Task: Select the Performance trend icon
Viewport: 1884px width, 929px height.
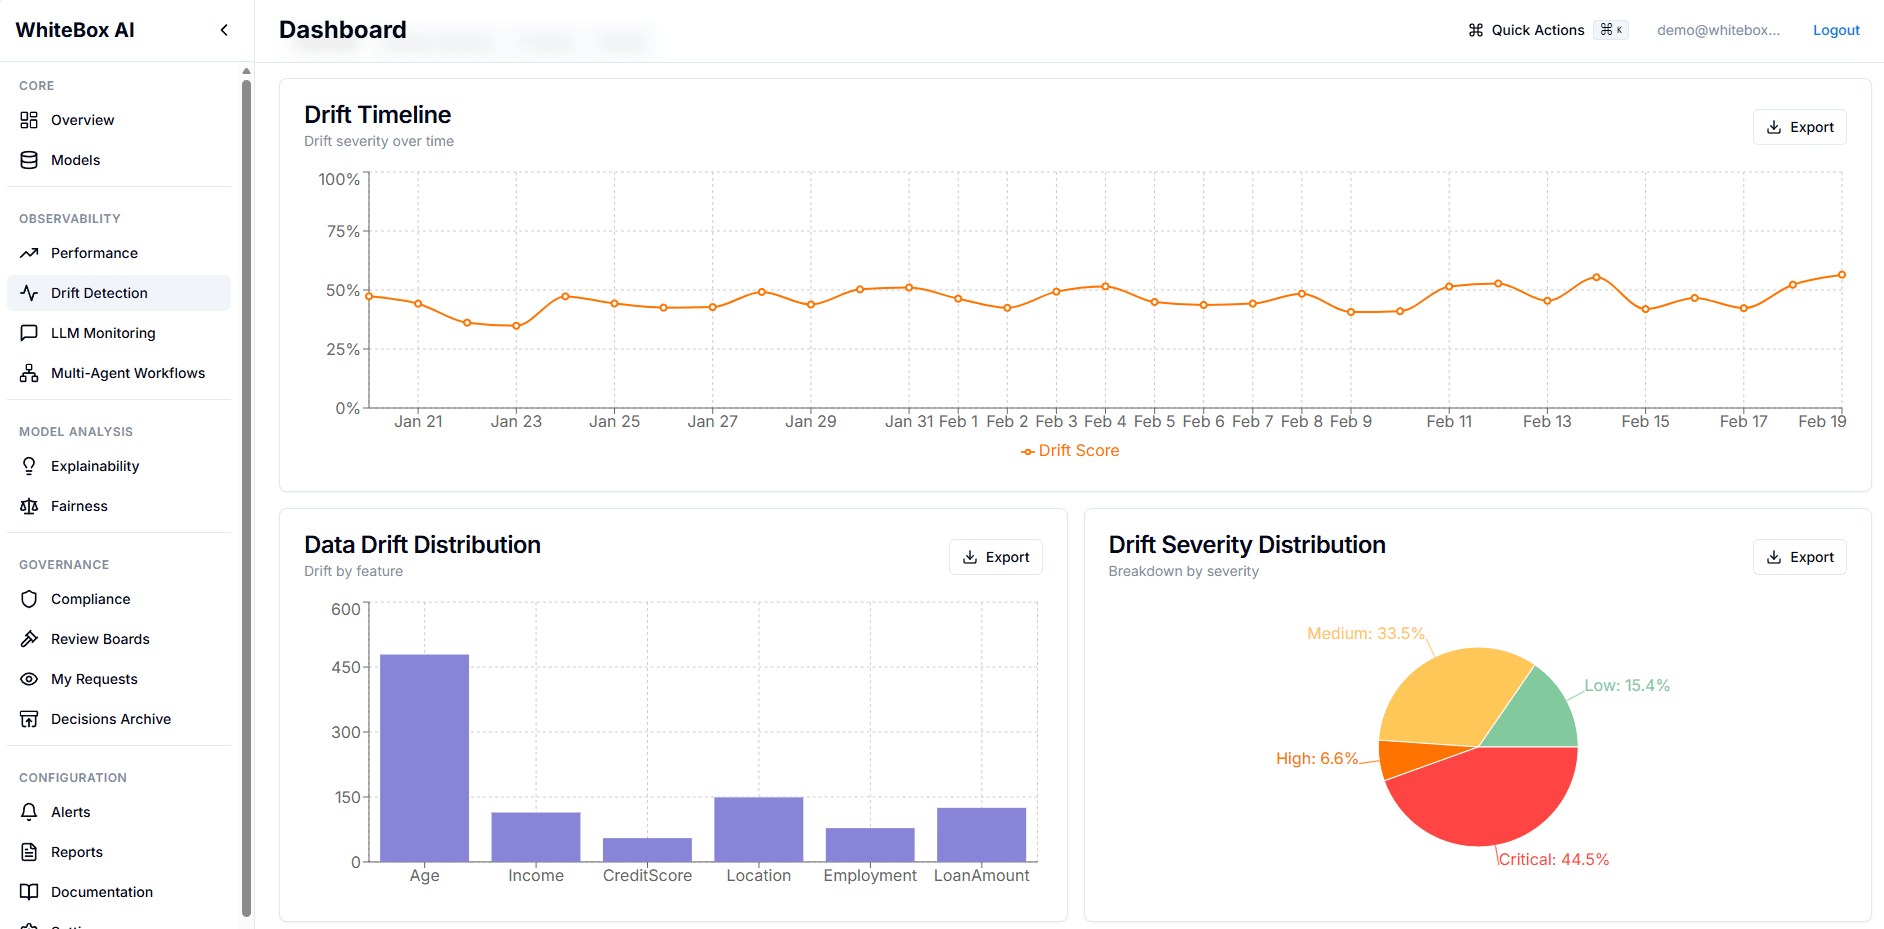Action: [29, 253]
